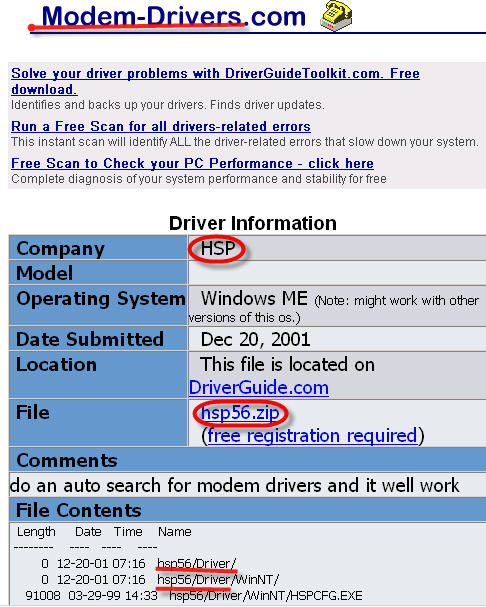
Task: Open the free registration required link
Action: tap(312, 436)
